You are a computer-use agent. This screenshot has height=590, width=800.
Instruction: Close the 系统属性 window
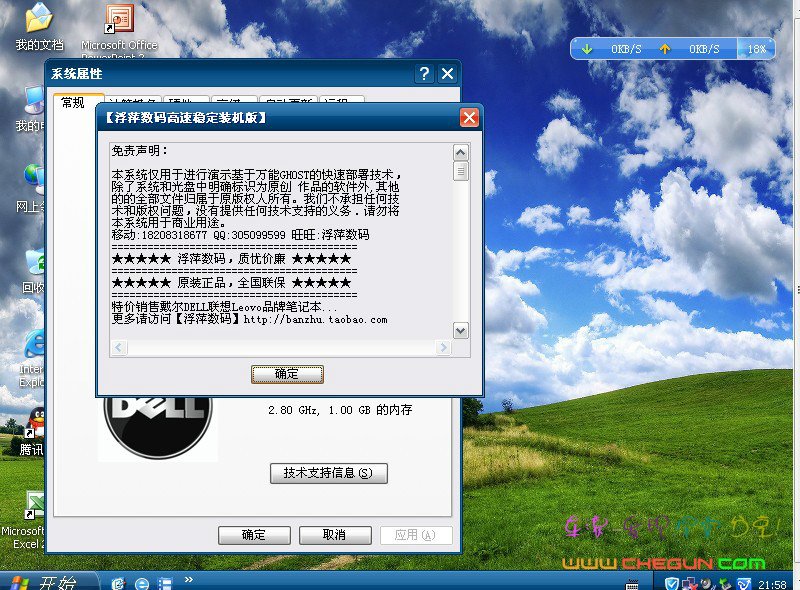(x=447, y=74)
